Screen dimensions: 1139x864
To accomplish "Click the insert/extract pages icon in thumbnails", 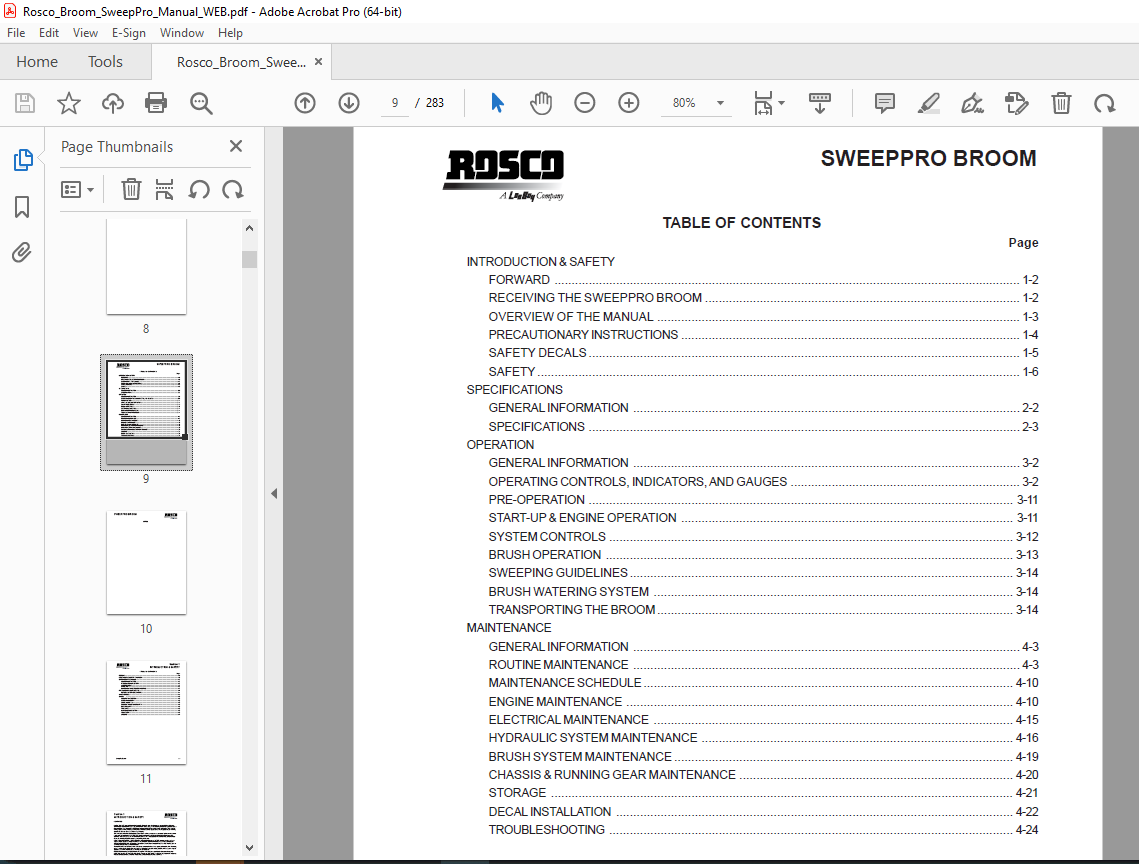I will [x=165, y=190].
